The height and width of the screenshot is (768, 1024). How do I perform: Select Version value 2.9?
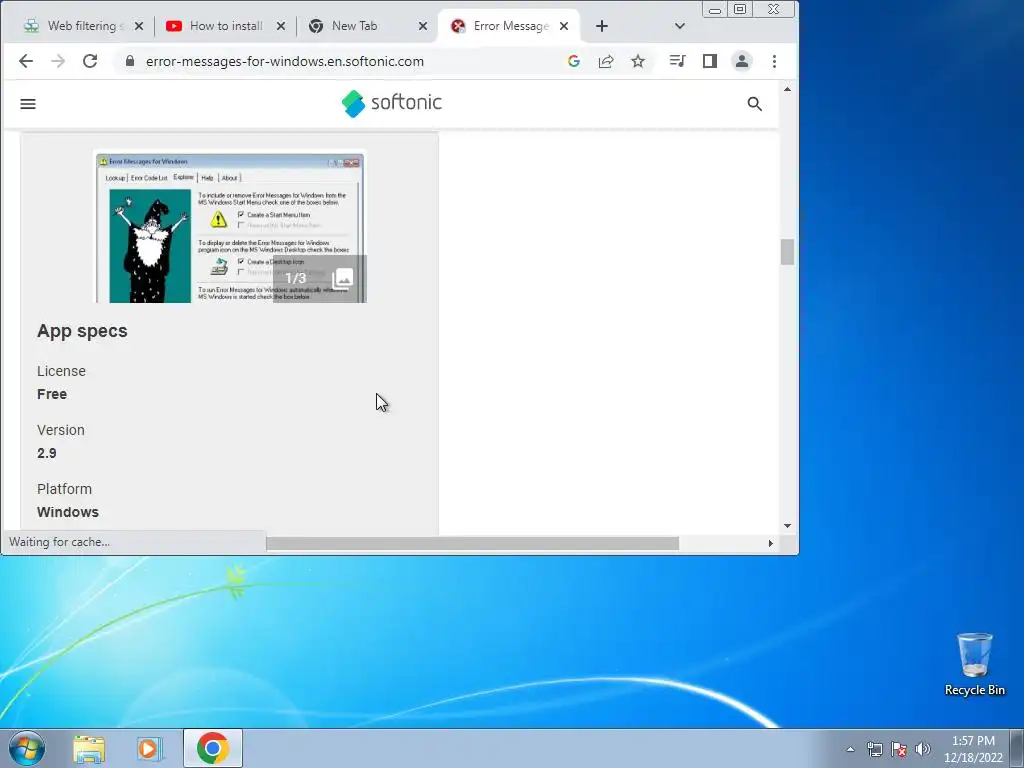(x=46, y=453)
